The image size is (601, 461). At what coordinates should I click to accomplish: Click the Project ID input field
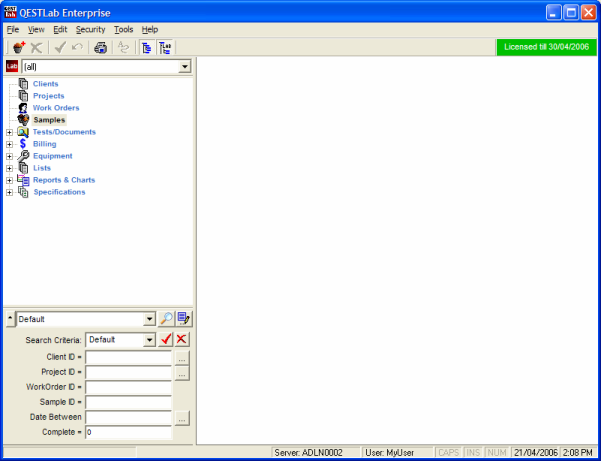pyautogui.click(x=128, y=372)
